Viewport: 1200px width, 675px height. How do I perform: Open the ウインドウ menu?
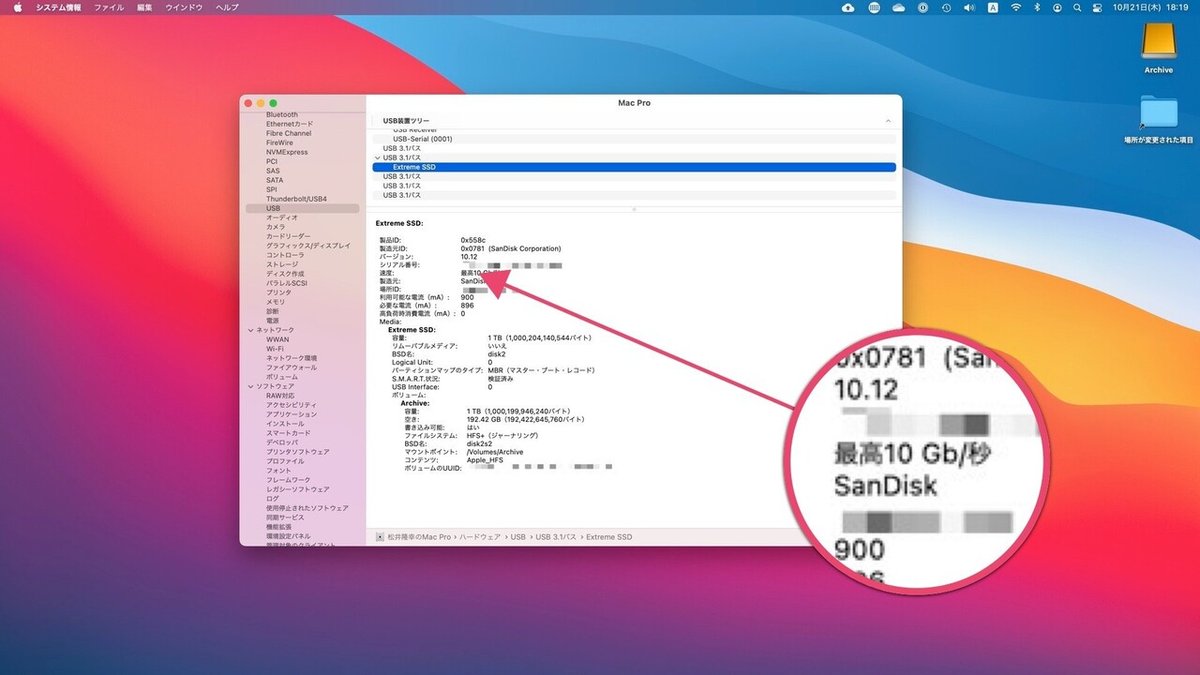coord(184,7)
